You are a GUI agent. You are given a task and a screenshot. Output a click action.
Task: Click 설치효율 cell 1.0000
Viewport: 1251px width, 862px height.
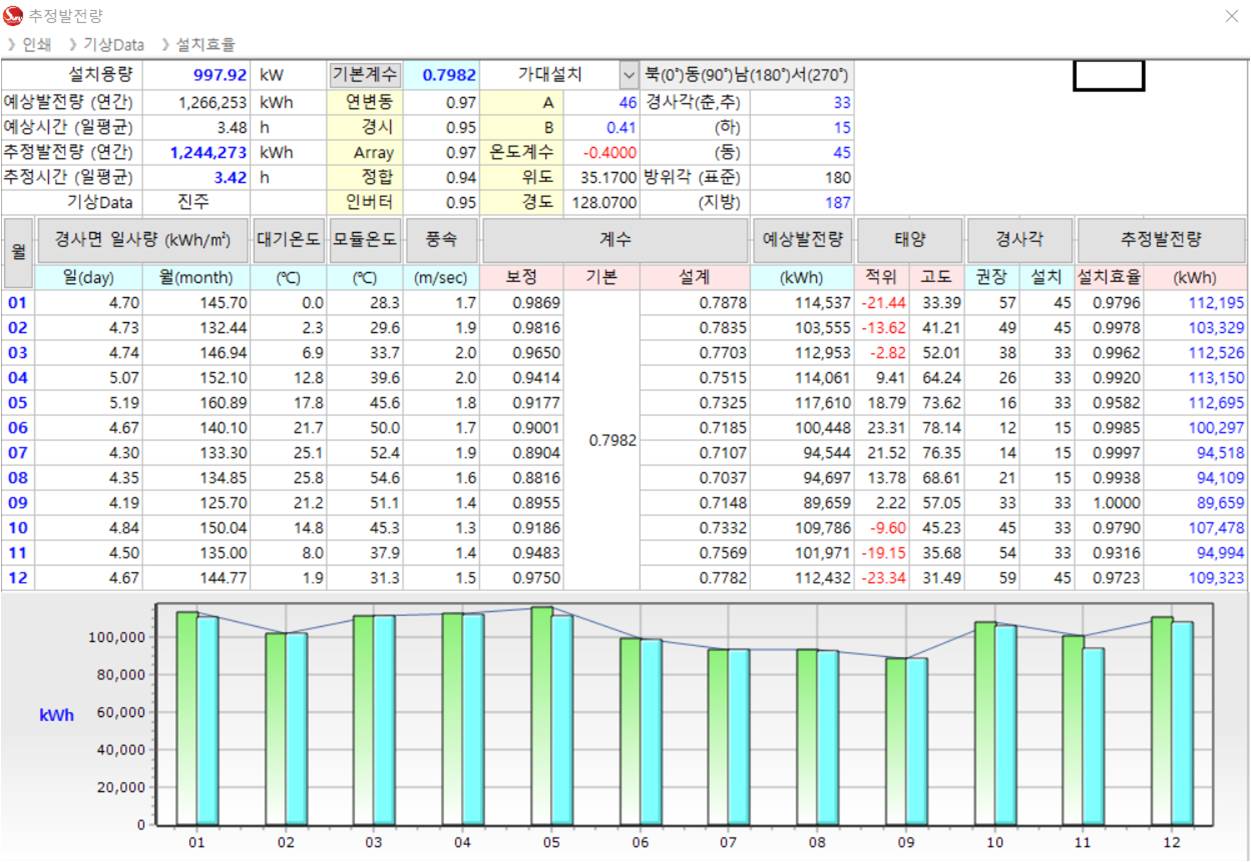pyautogui.click(x=1110, y=503)
